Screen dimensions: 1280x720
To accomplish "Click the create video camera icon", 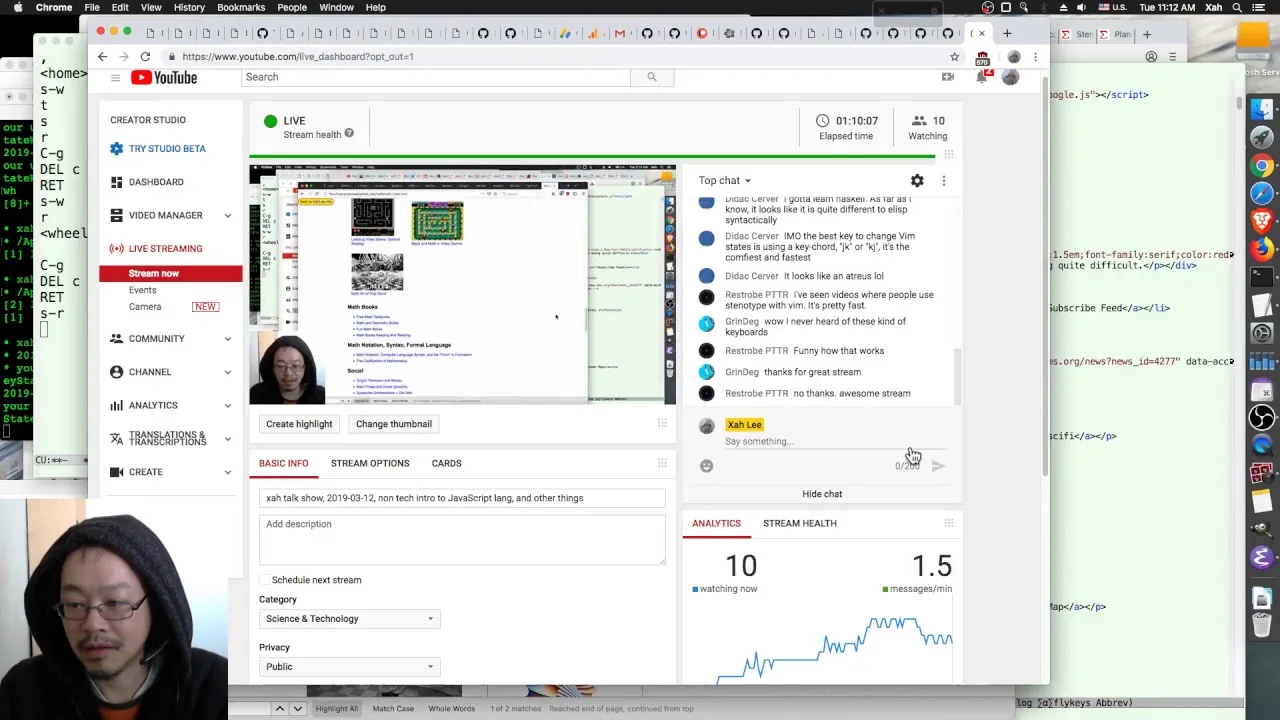I will [x=948, y=77].
